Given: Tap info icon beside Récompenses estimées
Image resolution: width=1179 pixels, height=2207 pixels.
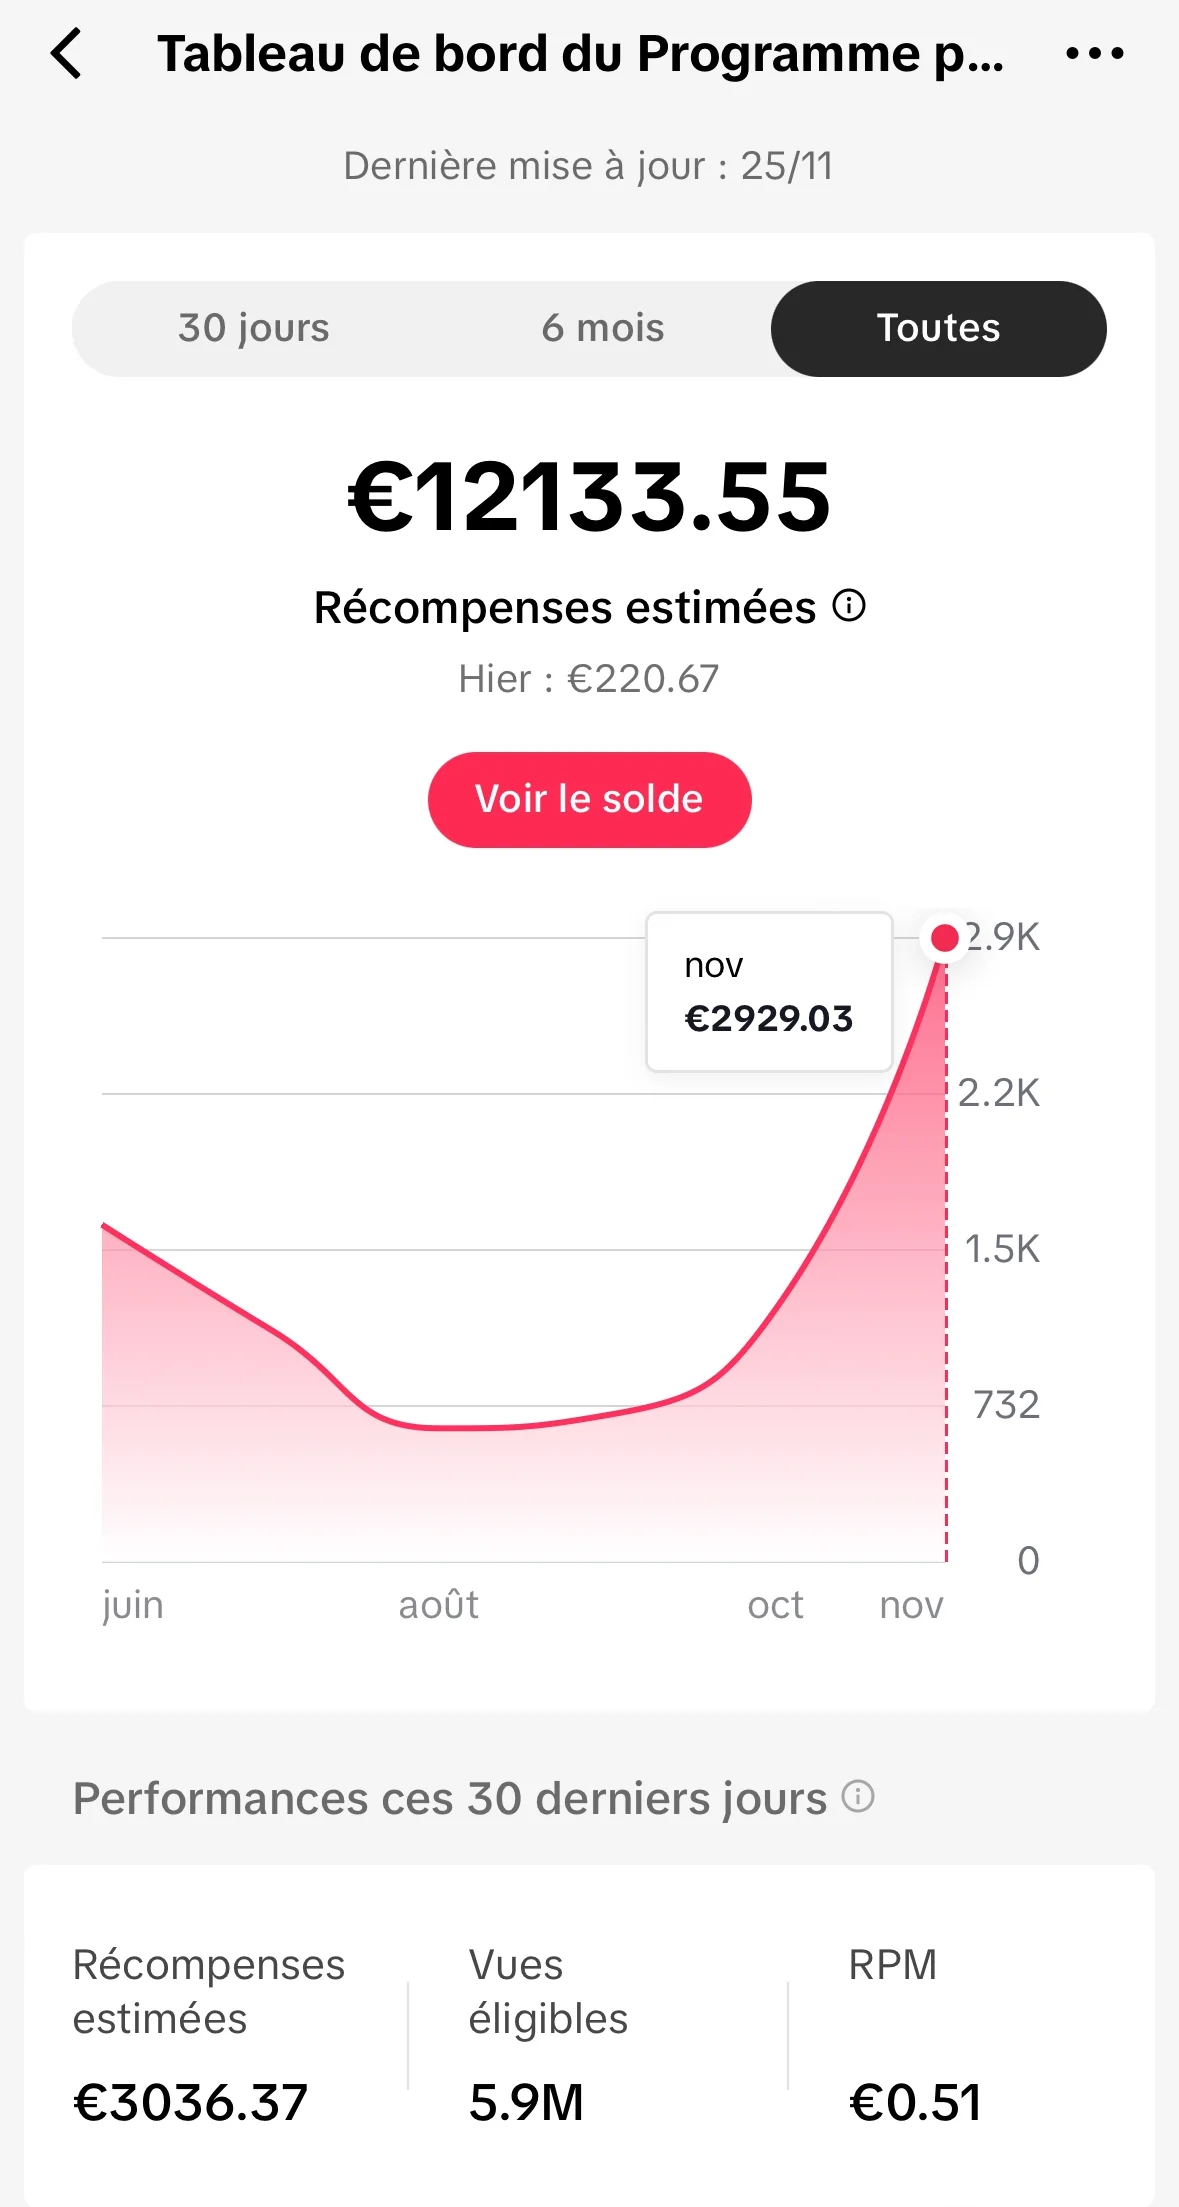Looking at the screenshot, I should click(x=849, y=606).
